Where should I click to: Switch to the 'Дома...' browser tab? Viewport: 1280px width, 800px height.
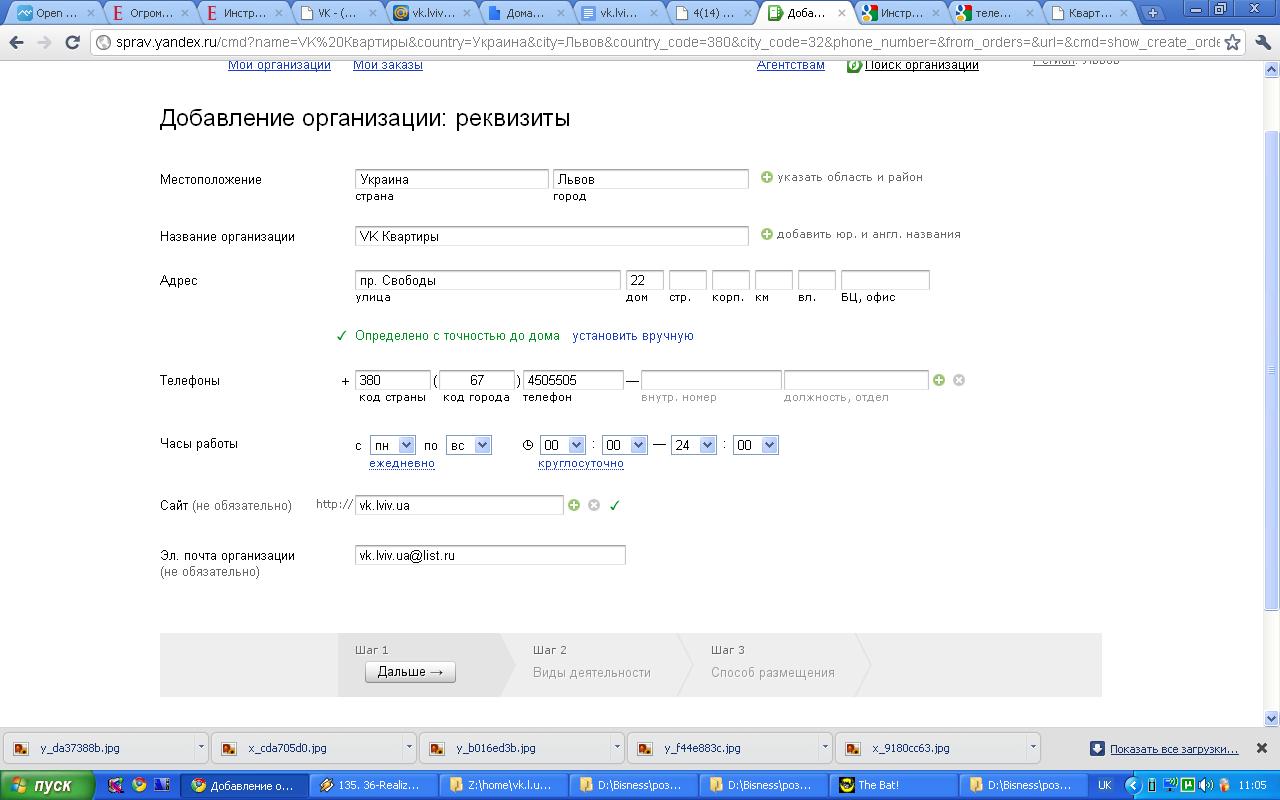tap(524, 13)
